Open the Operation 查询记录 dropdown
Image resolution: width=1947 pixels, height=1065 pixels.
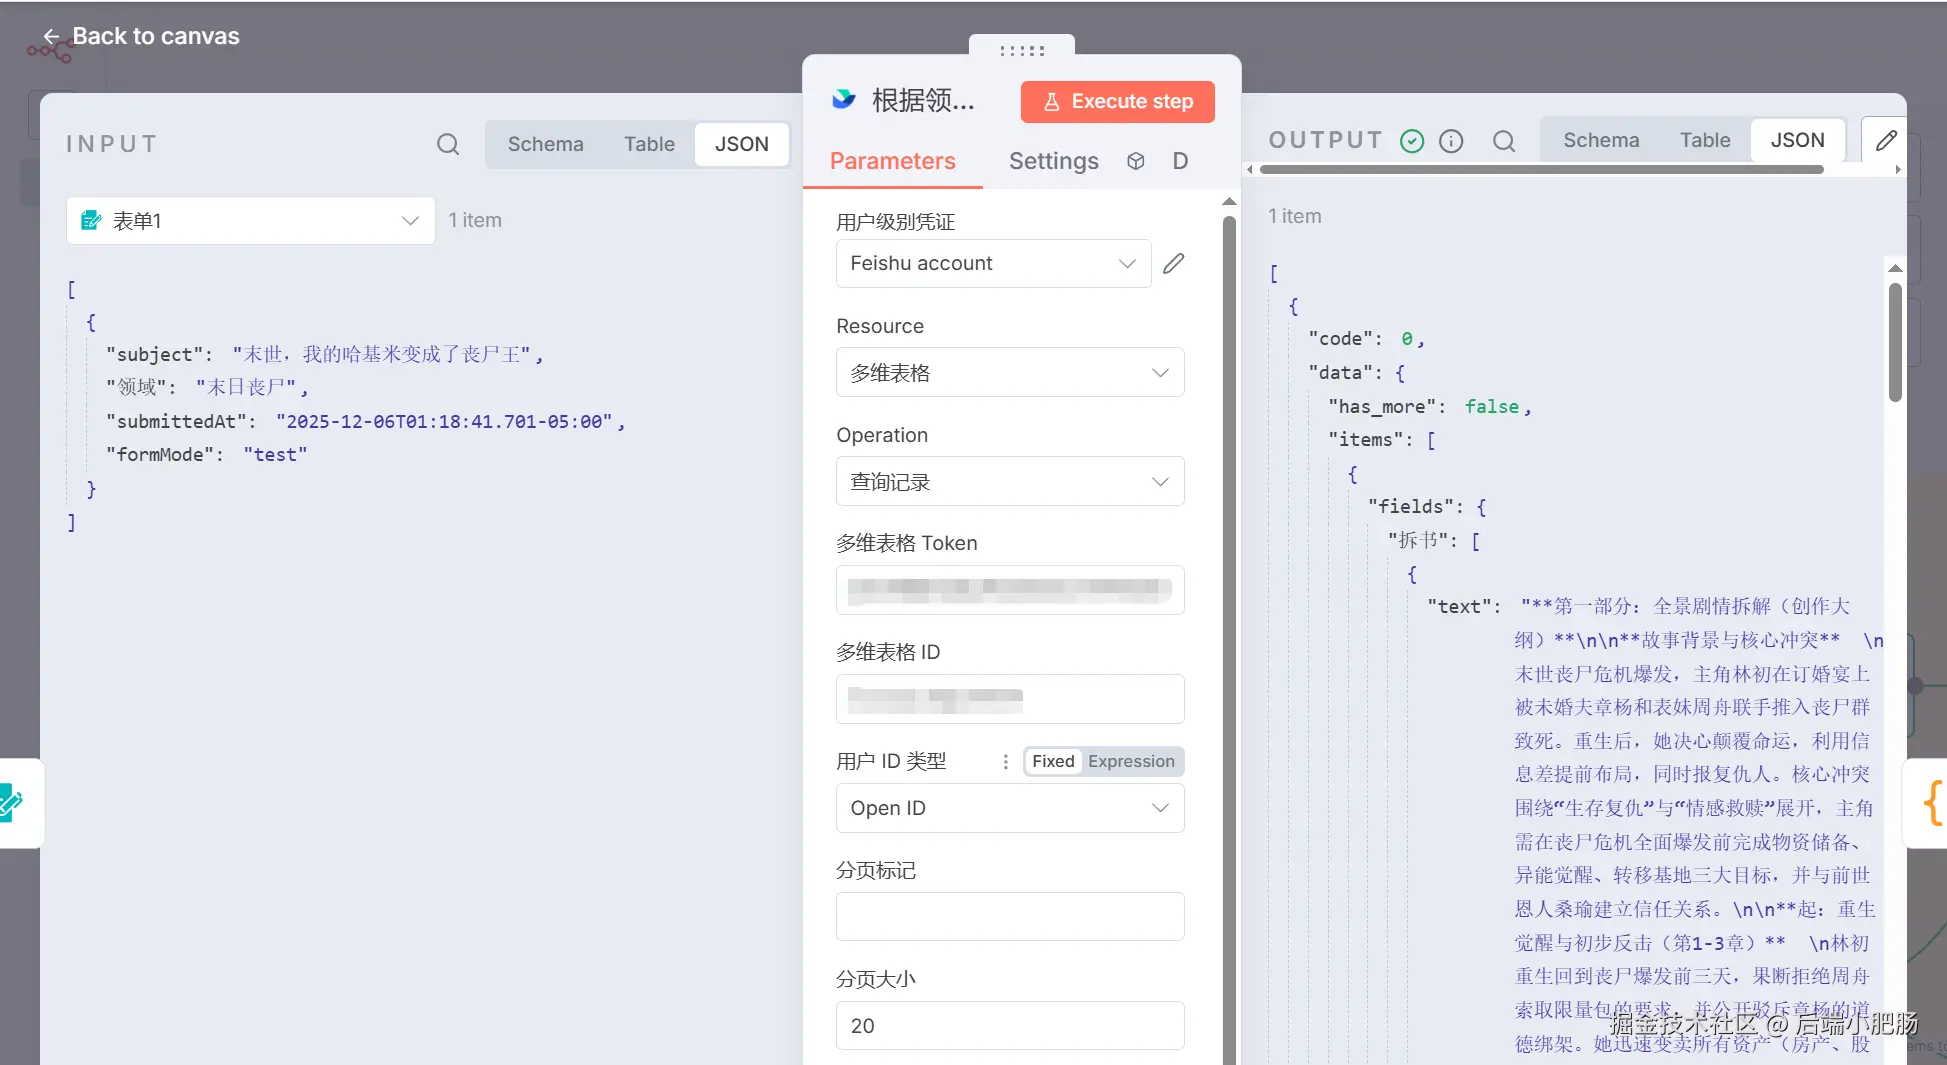(1009, 482)
